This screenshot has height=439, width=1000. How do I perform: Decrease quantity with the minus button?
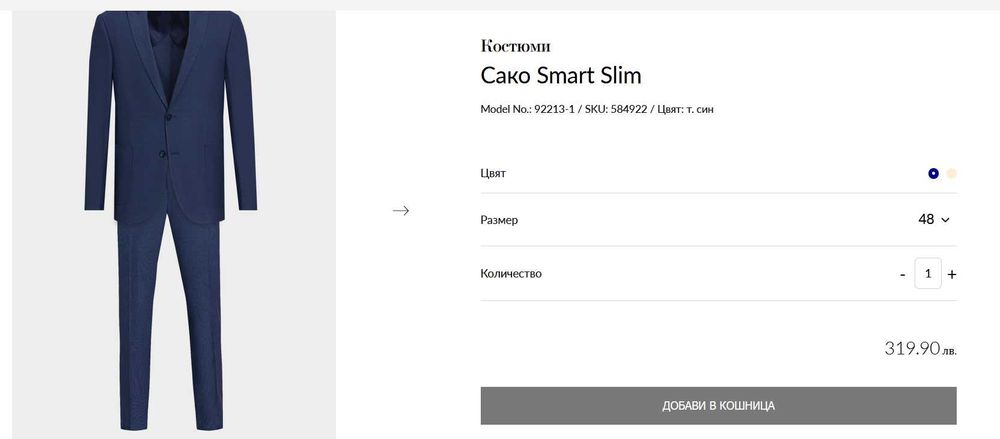pyautogui.click(x=902, y=274)
